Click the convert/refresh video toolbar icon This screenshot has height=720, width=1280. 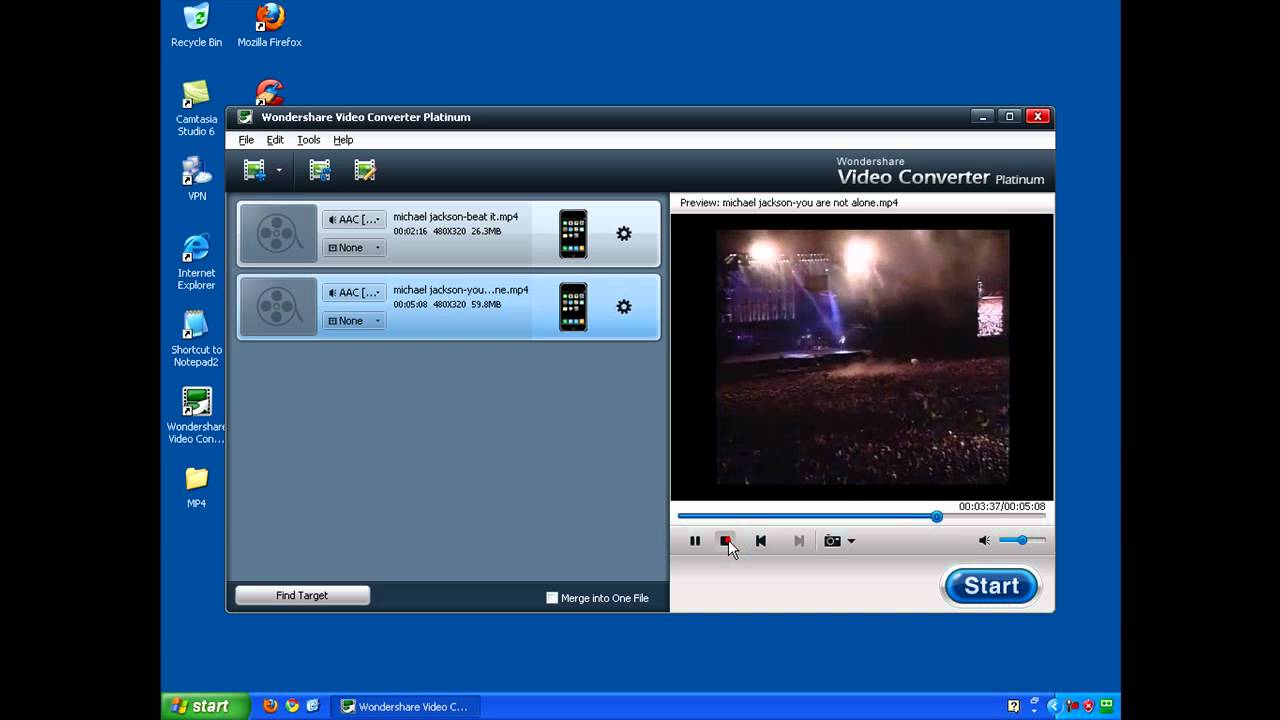click(320, 170)
